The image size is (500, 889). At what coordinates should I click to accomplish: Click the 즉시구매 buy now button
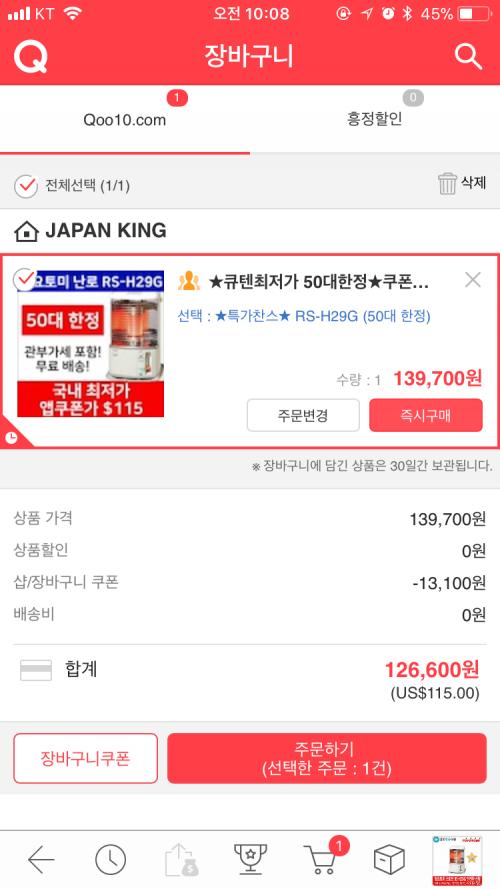[x=426, y=415]
